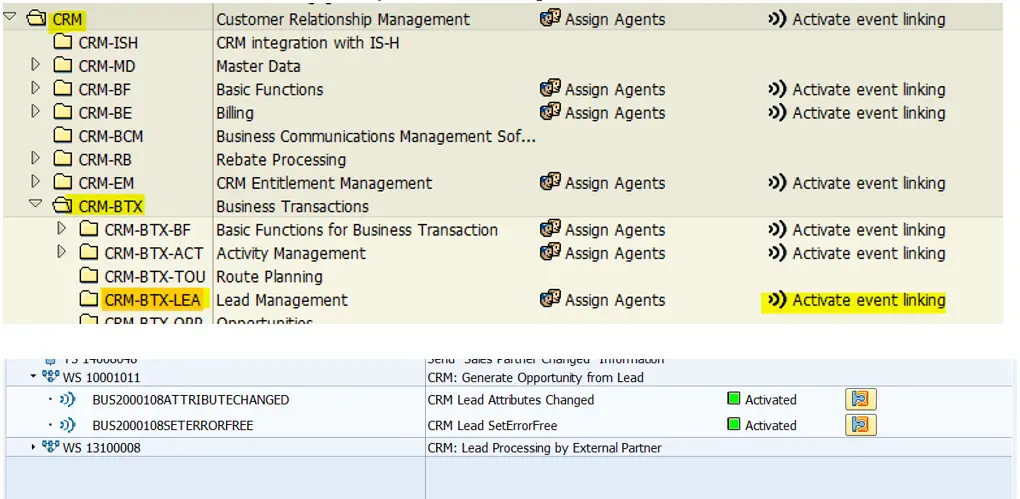Viewport: 1020px width, 499px height.
Task: Open detail button for BUS2000108ATTRIBUTECHANGED event
Action: click(x=860, y=399)
